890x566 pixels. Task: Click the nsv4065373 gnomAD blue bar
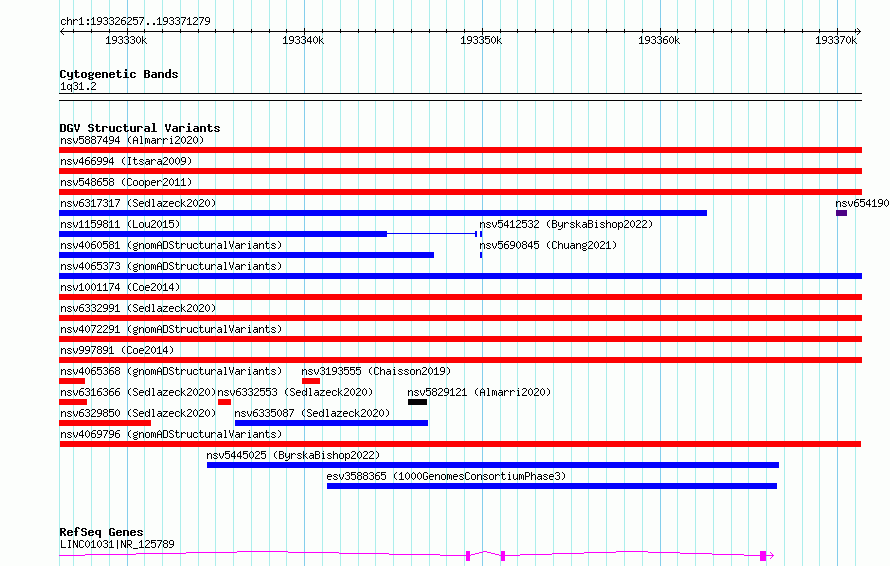pos(460,276)
